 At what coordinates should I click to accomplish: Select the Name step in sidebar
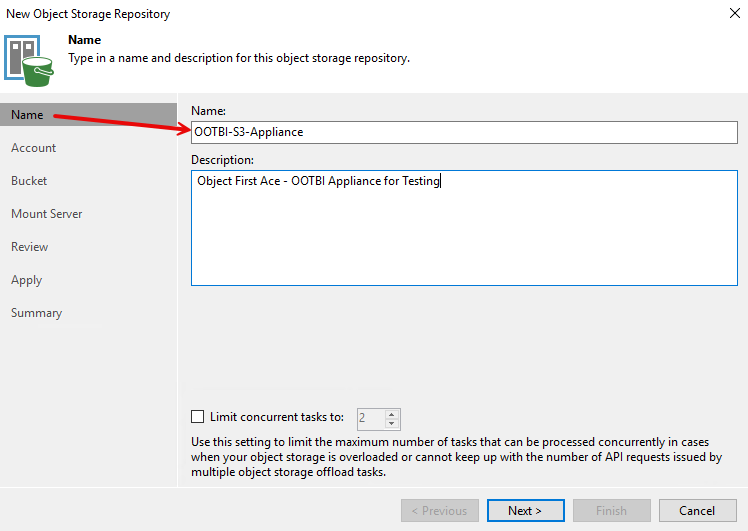coord(27,115)
